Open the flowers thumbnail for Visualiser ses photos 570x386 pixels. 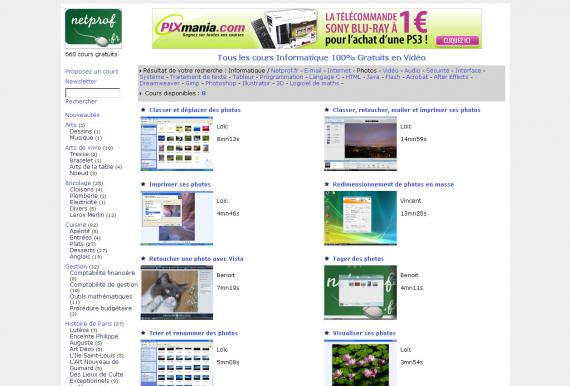point(360,363)
